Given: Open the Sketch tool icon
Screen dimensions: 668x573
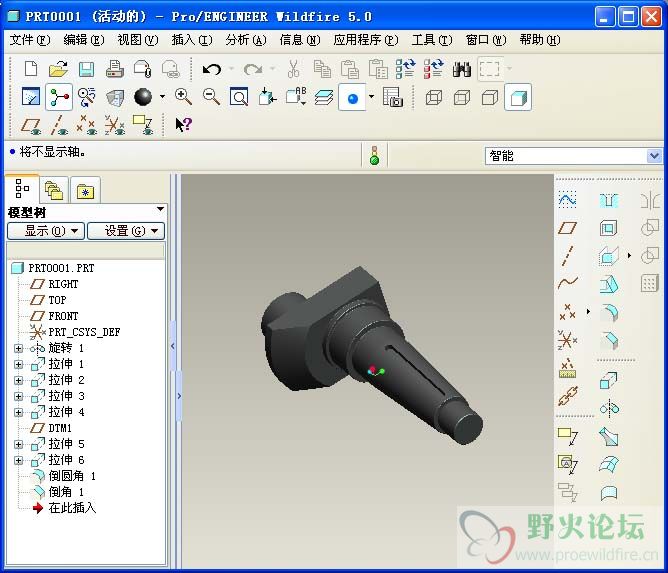Looking at the screenshot, I should click(x=567, y=199).
